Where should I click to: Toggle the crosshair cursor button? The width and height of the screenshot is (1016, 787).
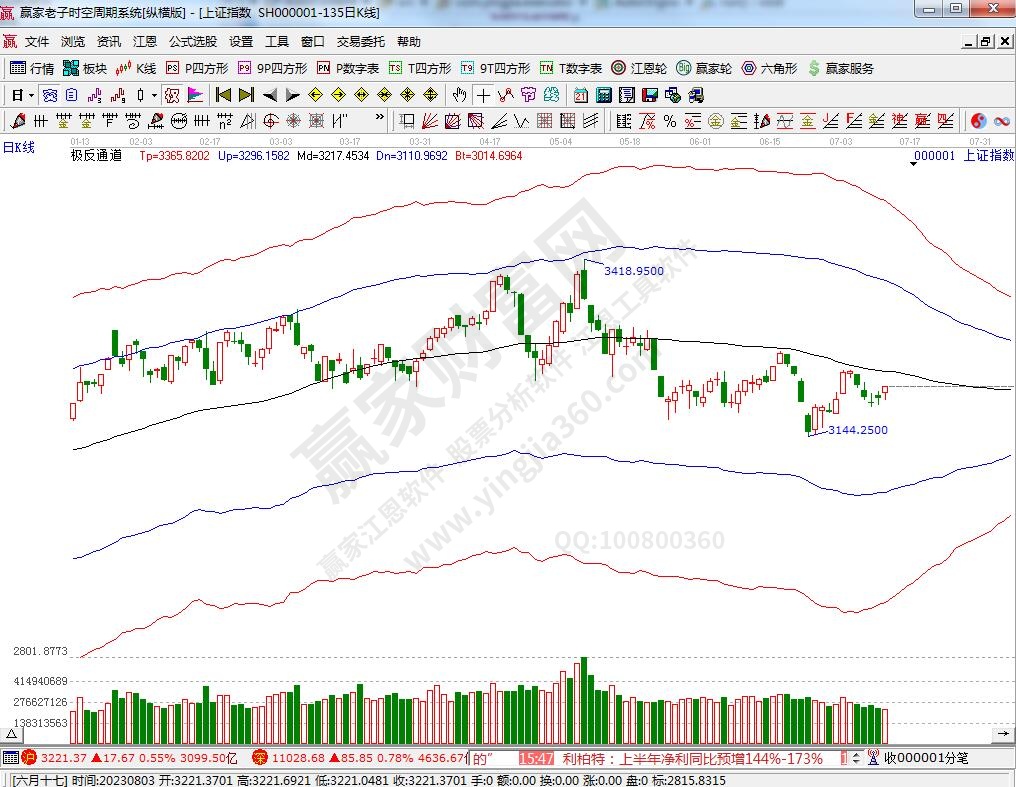click(x=483, y=95)
